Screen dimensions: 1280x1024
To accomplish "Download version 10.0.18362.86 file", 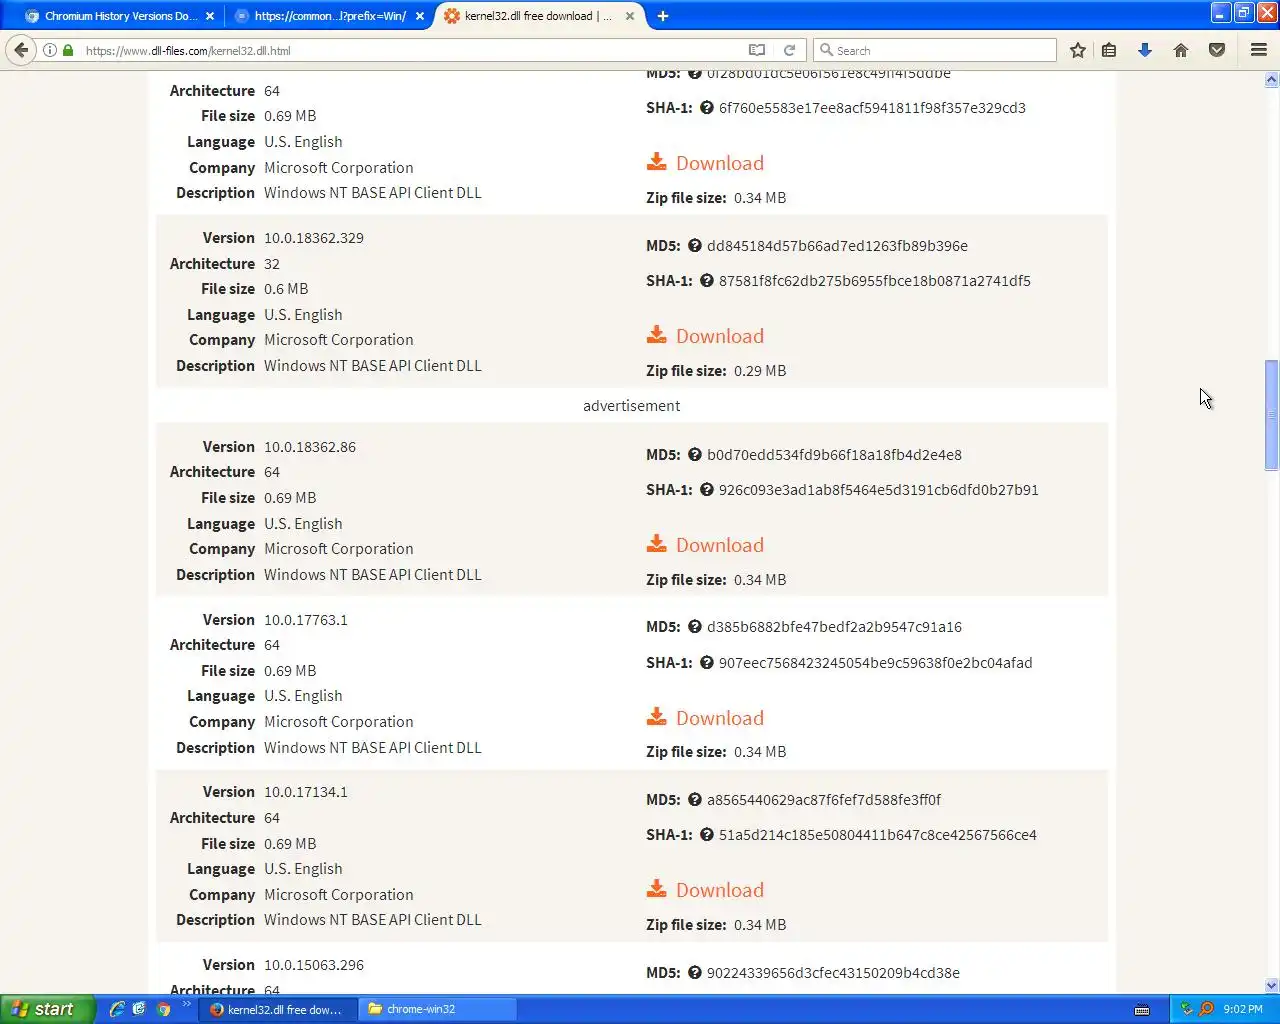I will pyautogui.click(x=705, y=545).
